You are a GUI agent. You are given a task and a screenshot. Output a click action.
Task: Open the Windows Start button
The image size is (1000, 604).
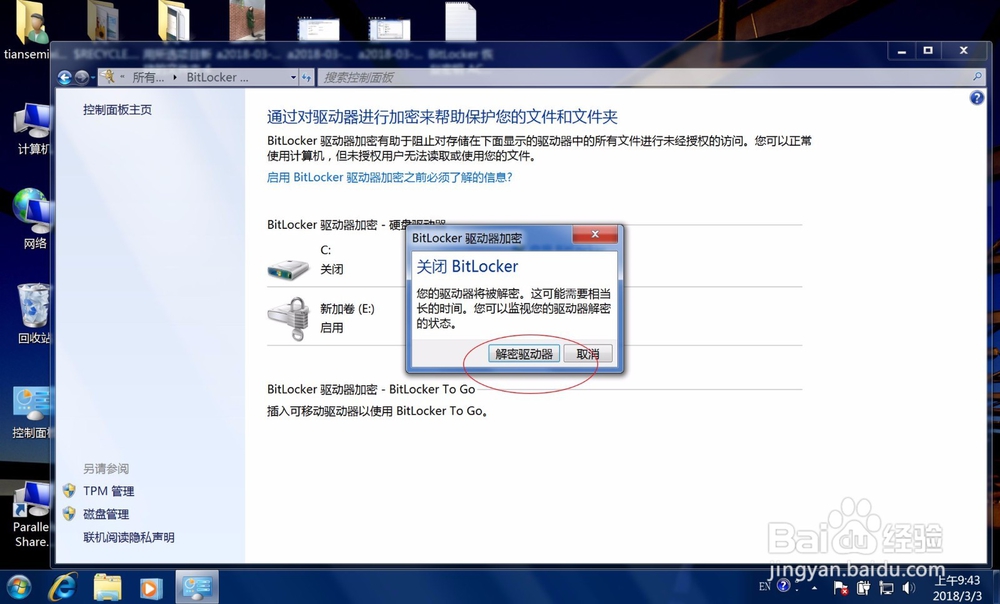[x=18, y=587]
